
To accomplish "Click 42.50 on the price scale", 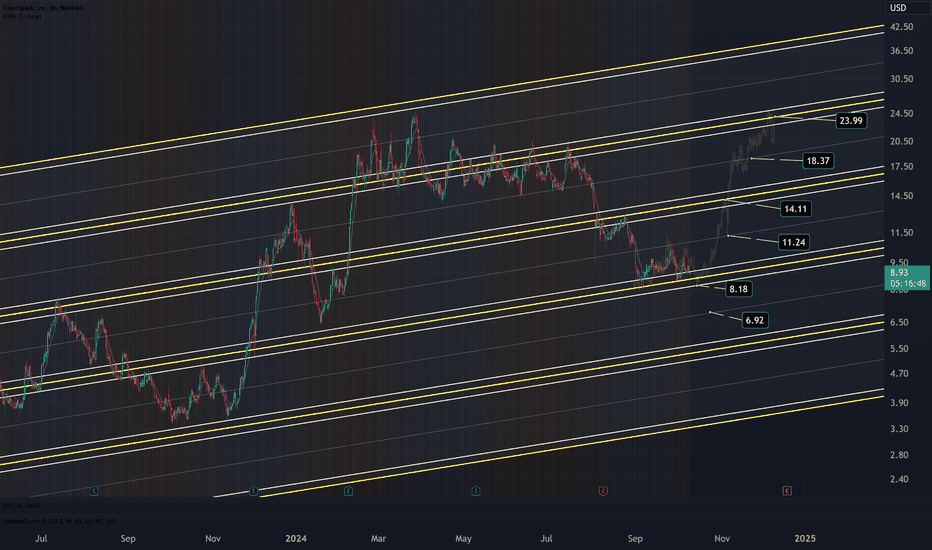I will point(902,27).
